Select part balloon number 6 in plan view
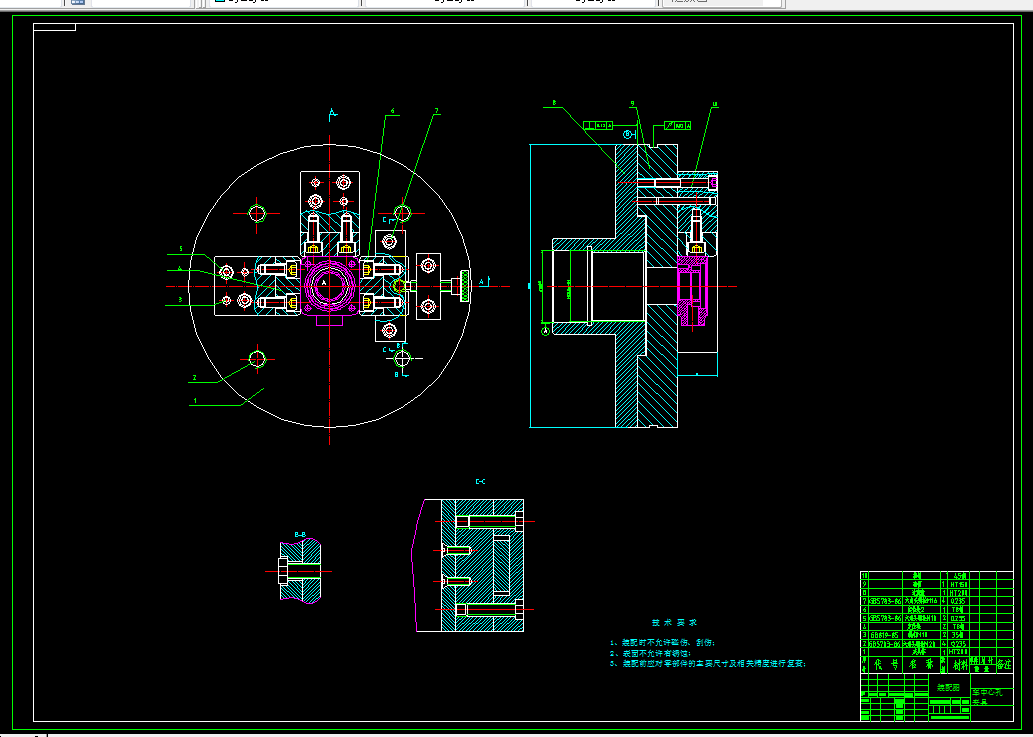Viewport: 1033px width, 737px height. (x=393, y=111)
